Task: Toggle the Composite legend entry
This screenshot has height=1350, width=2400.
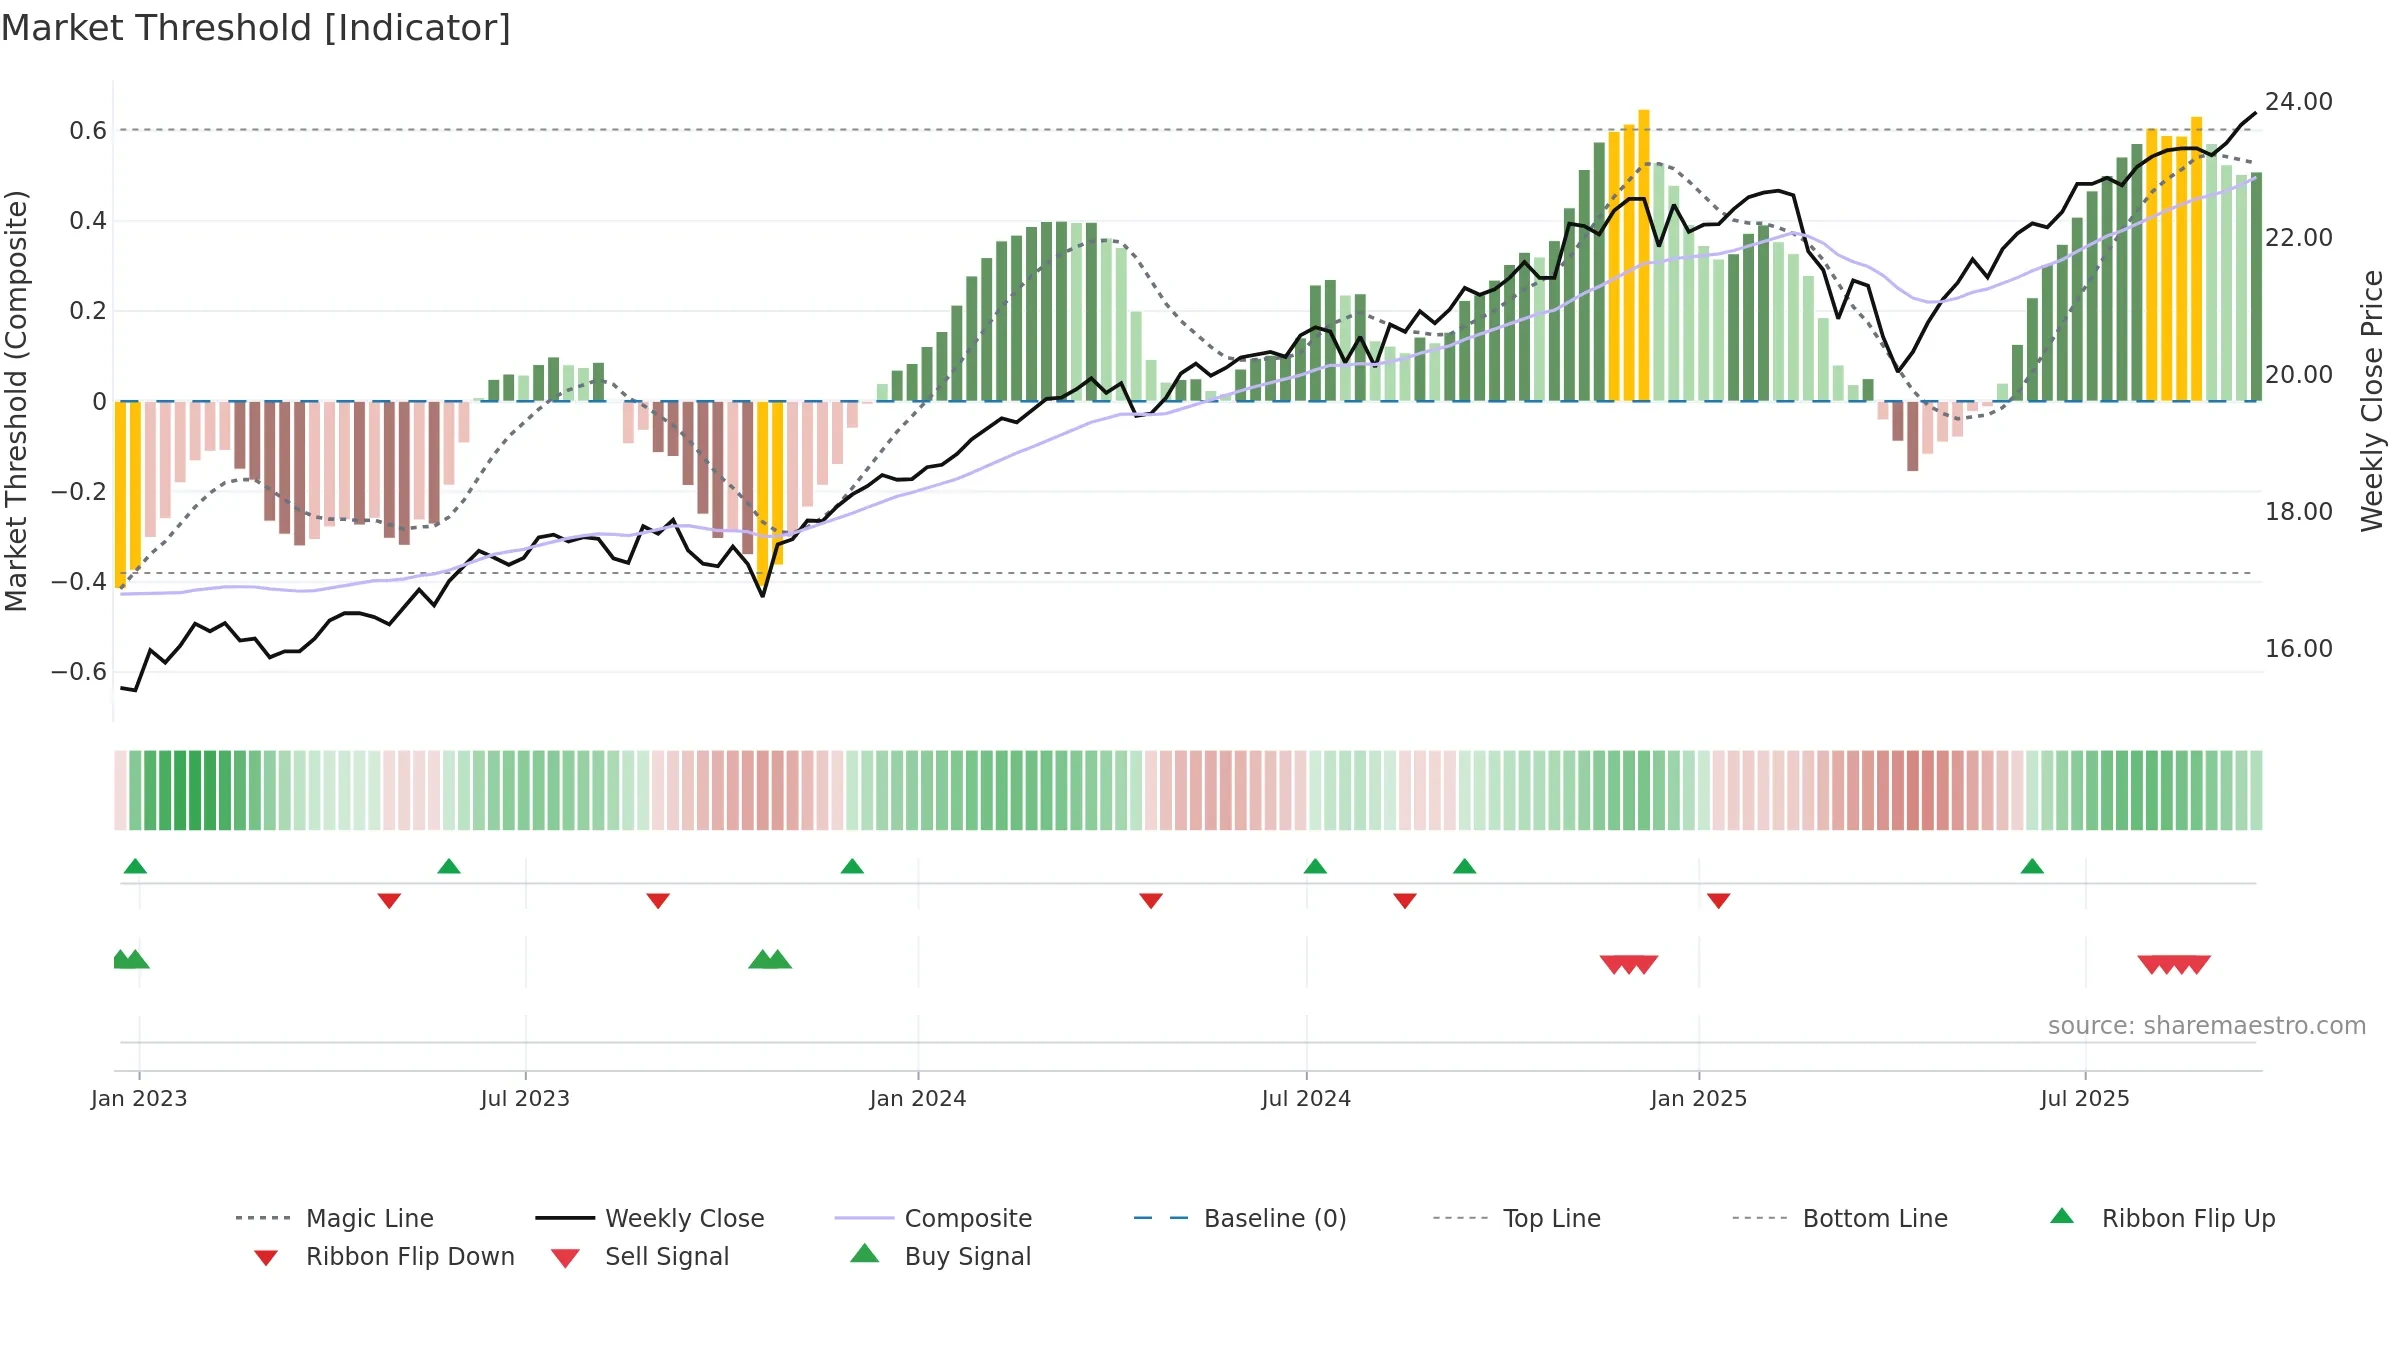Action: [934, 1218]
